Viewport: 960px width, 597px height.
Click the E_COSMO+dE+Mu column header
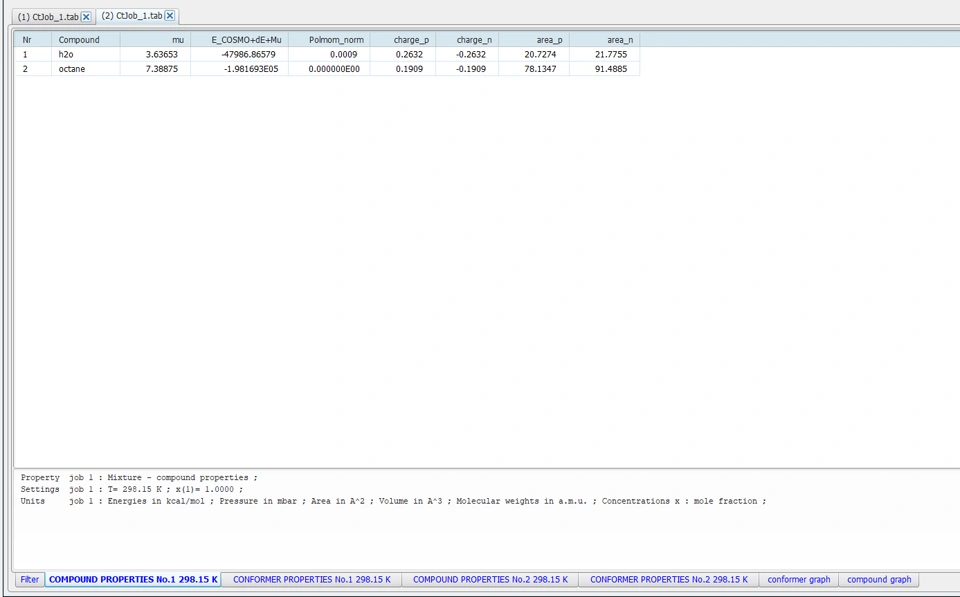pyautogui.click(x=240, y=40)
